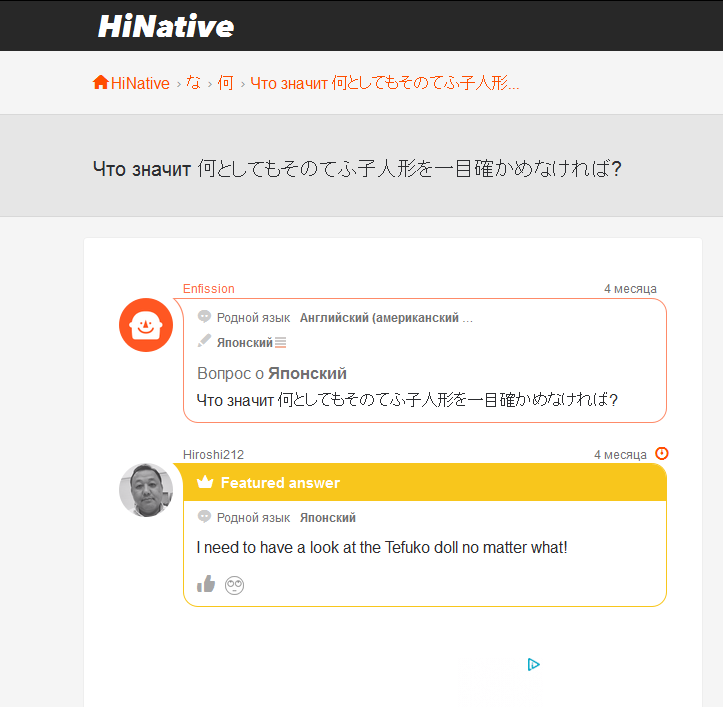Click the native-language speech bubble icon in the question
The image size is (723, 707).
204,317
